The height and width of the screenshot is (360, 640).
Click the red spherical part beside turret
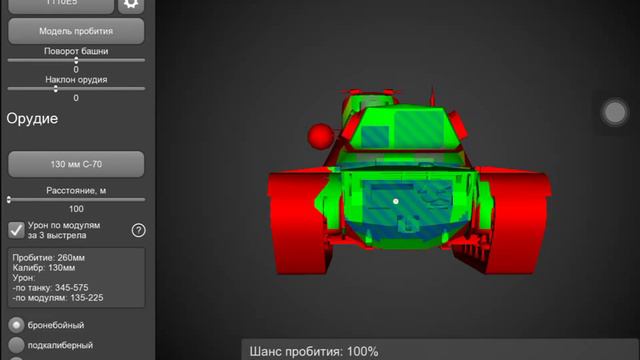[x=320, y=136]
